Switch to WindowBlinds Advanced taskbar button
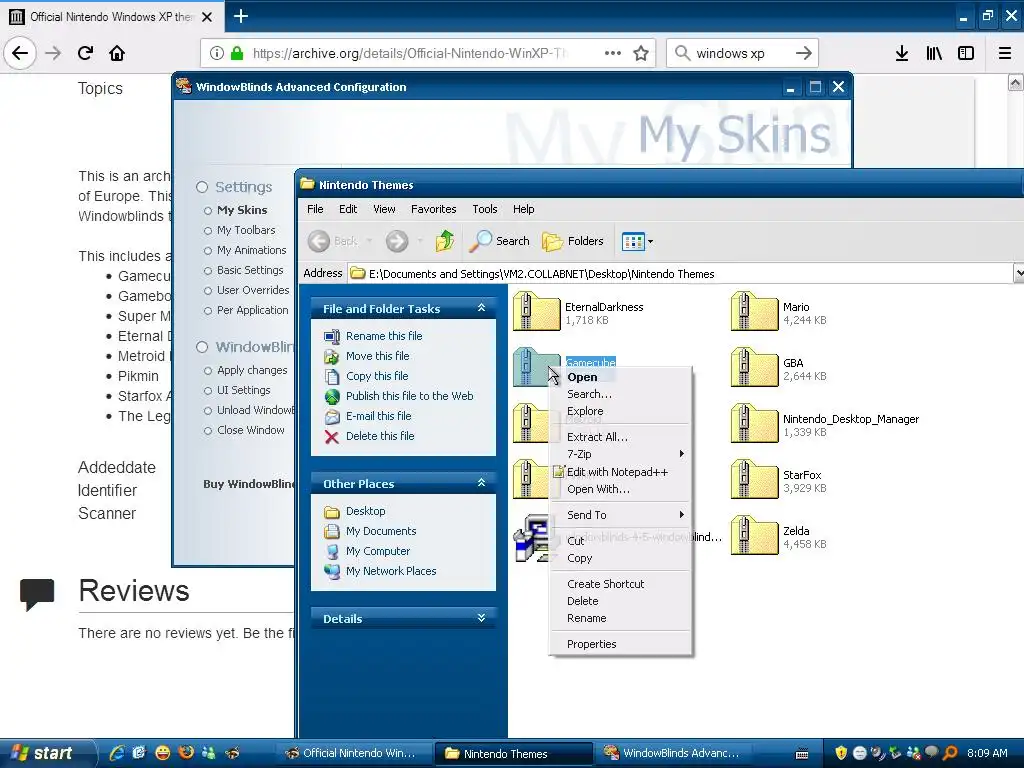This screenshot has width=1024, height=768. coord(672,753)
